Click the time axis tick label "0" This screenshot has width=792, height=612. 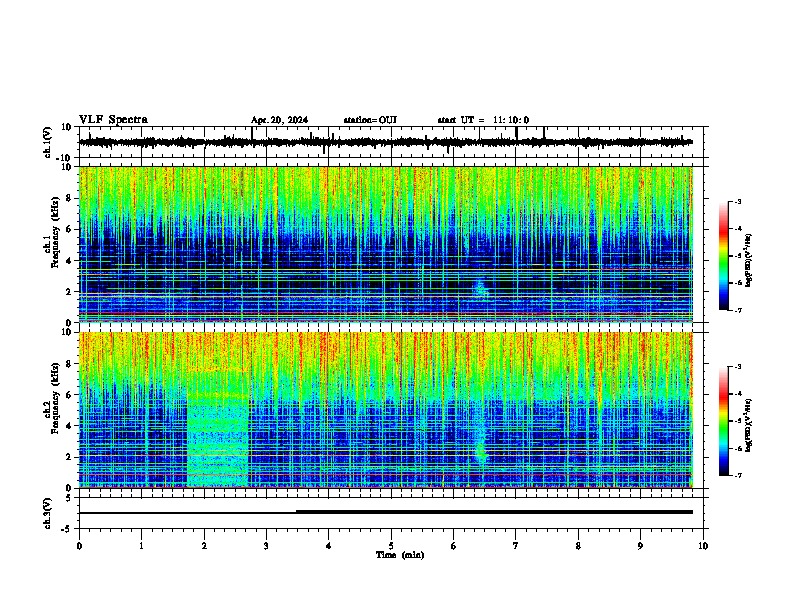[79, 546]
